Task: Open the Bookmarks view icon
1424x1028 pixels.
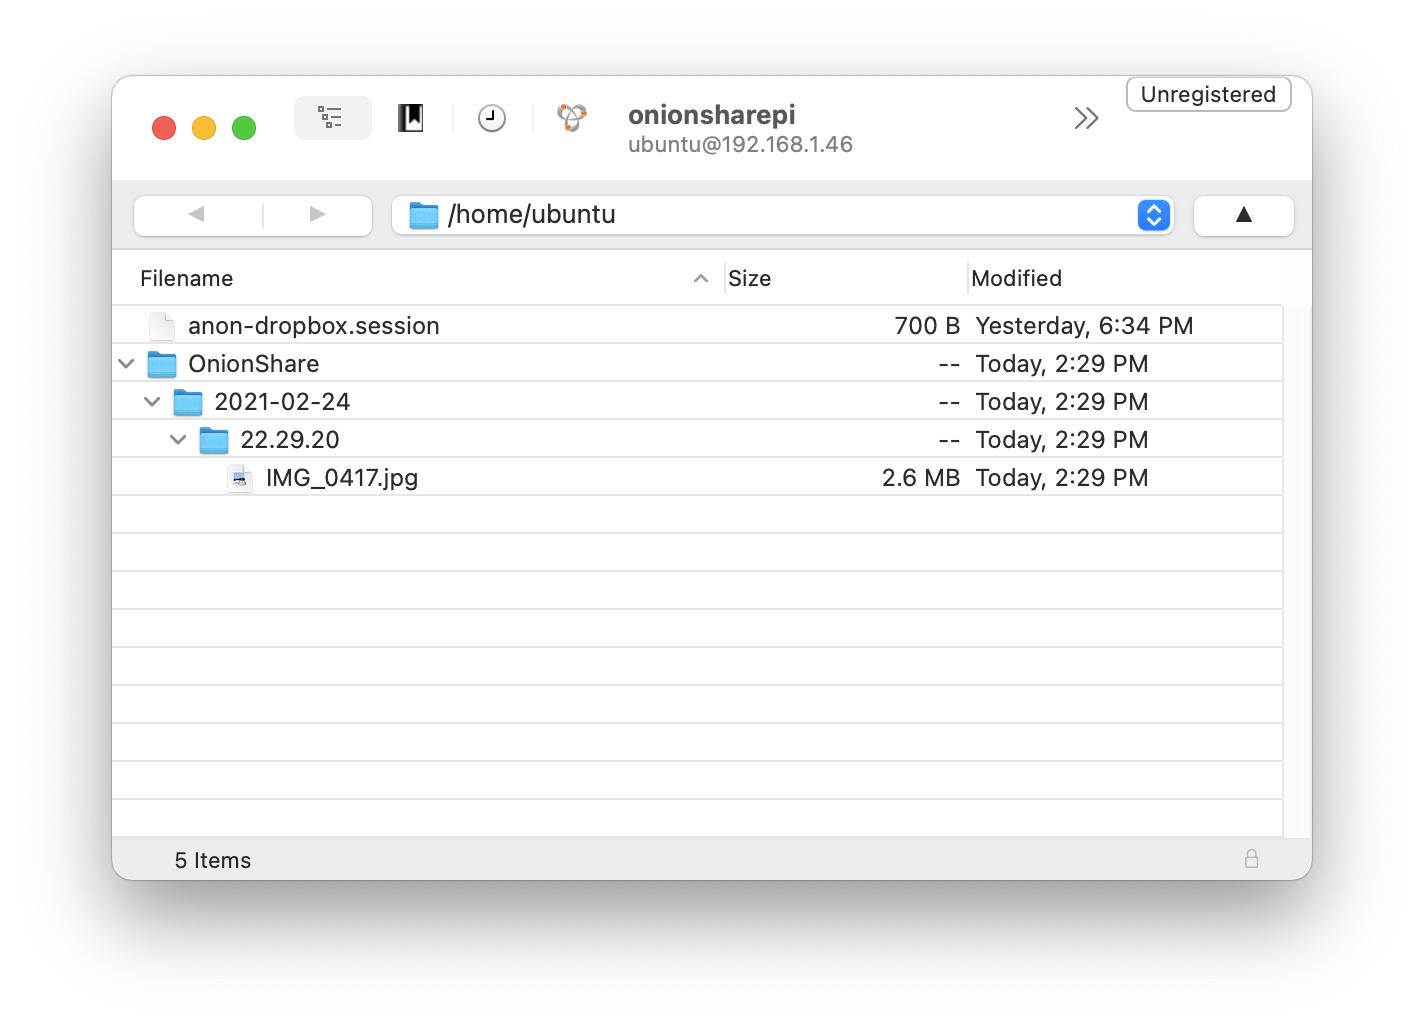Action: point(411,118)
